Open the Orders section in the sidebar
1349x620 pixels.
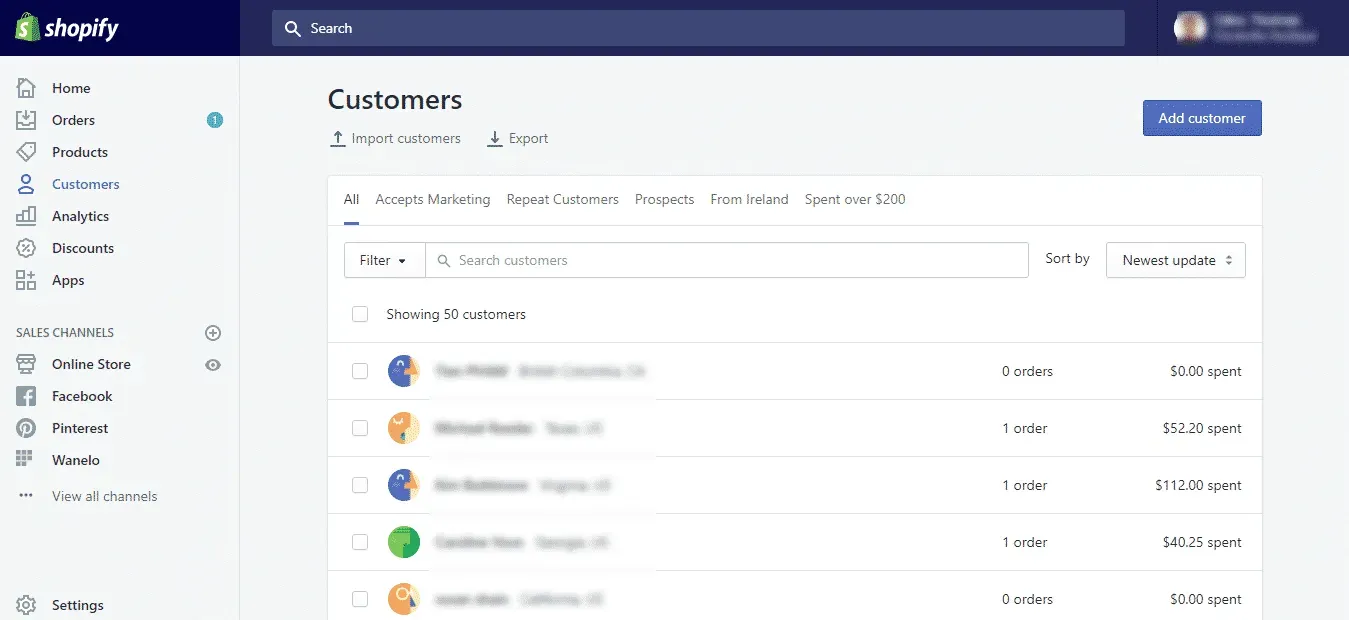pos(72,120)
